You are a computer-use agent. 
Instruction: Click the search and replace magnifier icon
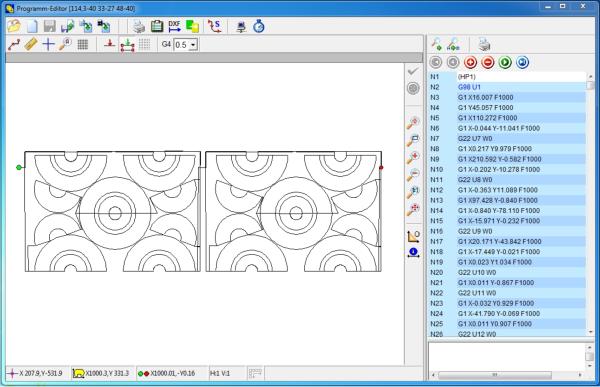click(453, 44)
